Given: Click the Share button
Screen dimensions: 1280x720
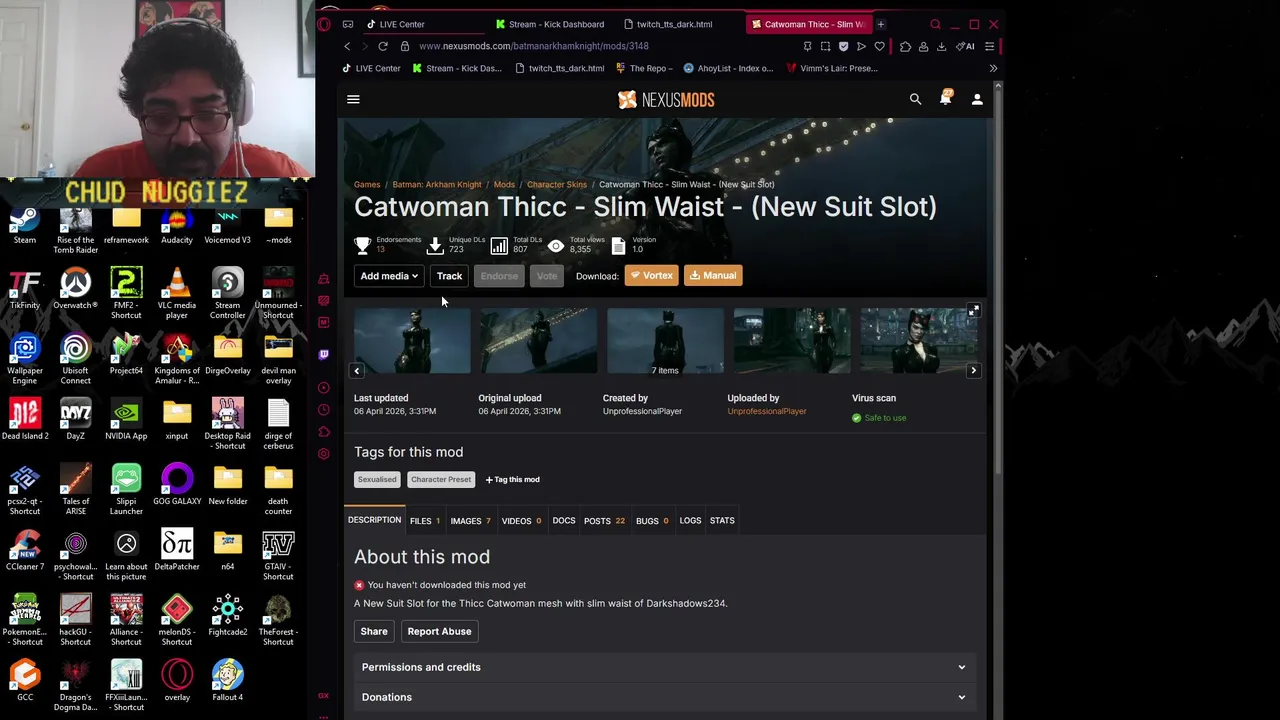Looking at the screenshot, I should pyautogui.click(x=374, y=631).
